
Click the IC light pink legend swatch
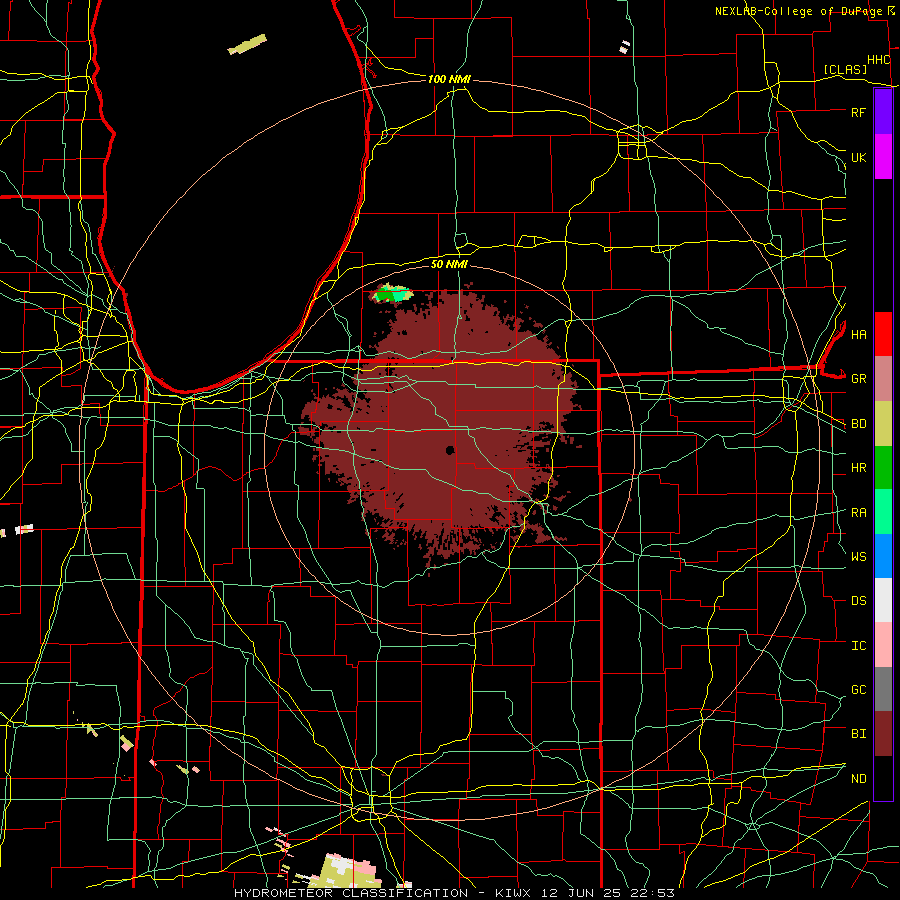883,645
